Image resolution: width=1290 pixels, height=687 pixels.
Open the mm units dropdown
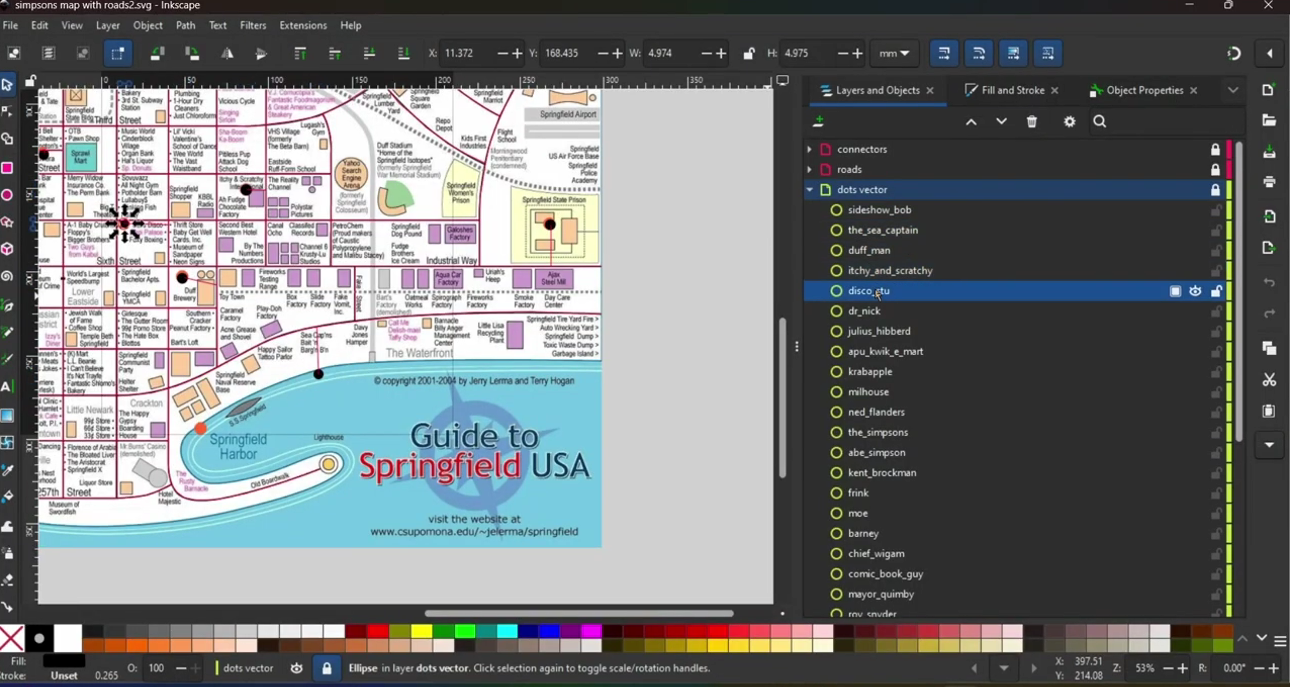(895, 54)
